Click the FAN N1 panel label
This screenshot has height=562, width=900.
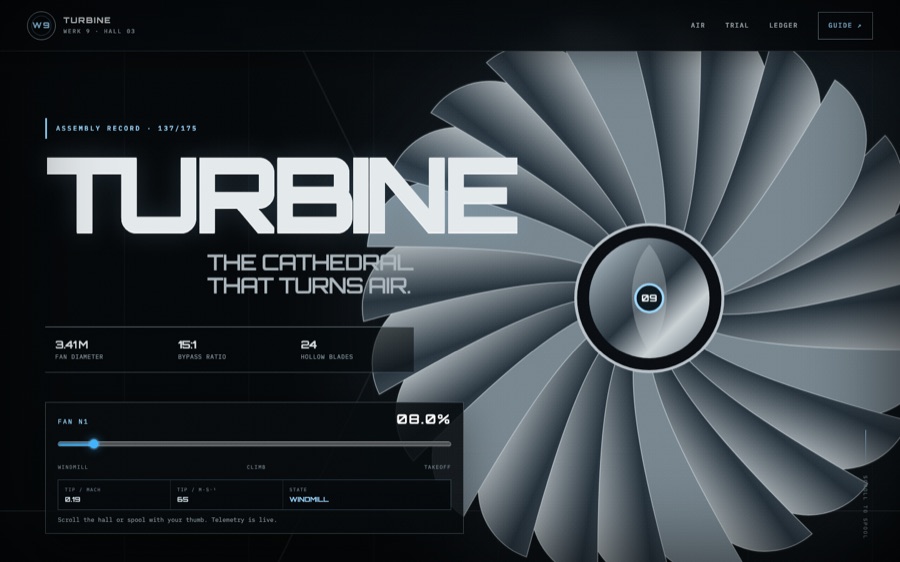tap(73, 422)
